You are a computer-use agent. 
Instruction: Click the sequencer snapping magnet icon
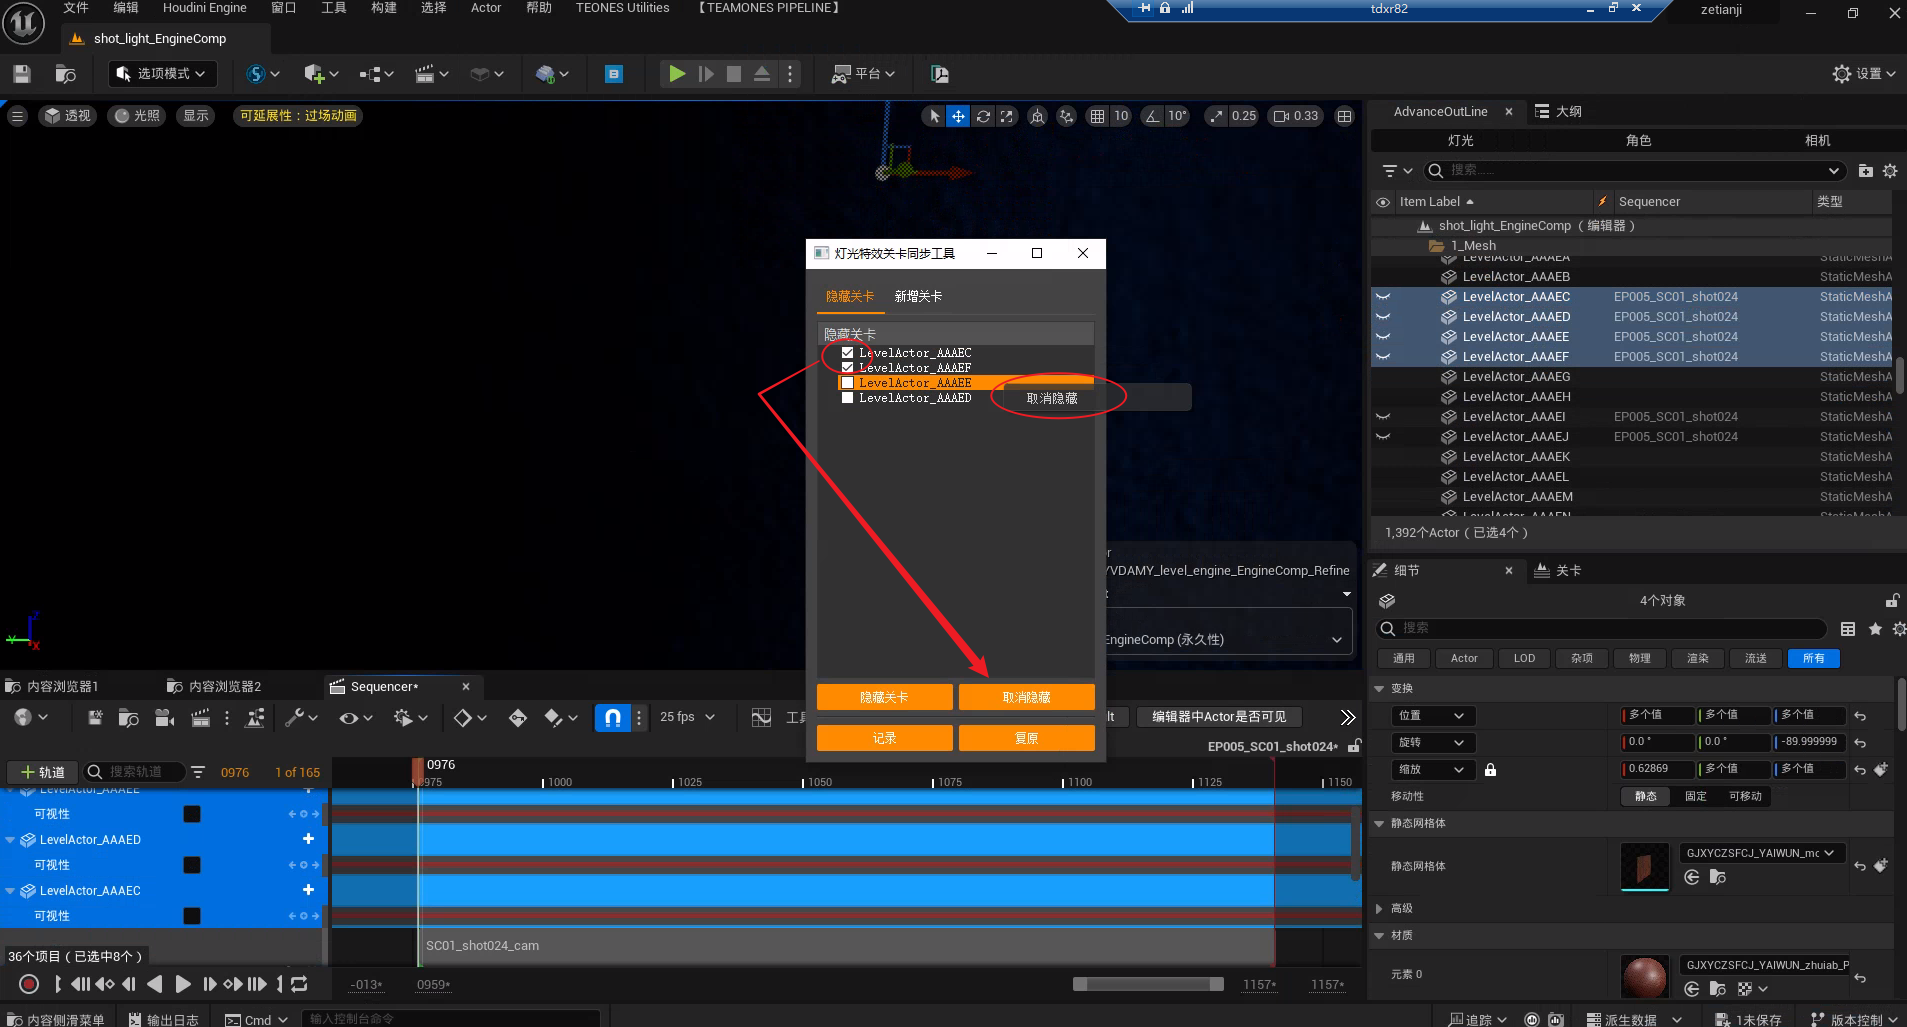(x=612, y=717)
